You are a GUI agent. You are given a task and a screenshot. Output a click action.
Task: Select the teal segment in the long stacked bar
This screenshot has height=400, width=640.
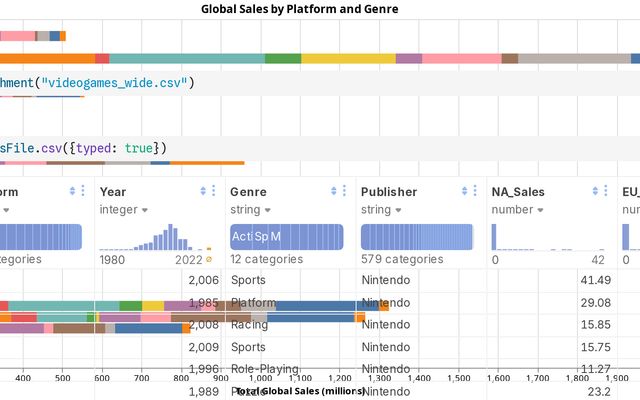pos(186,59)
